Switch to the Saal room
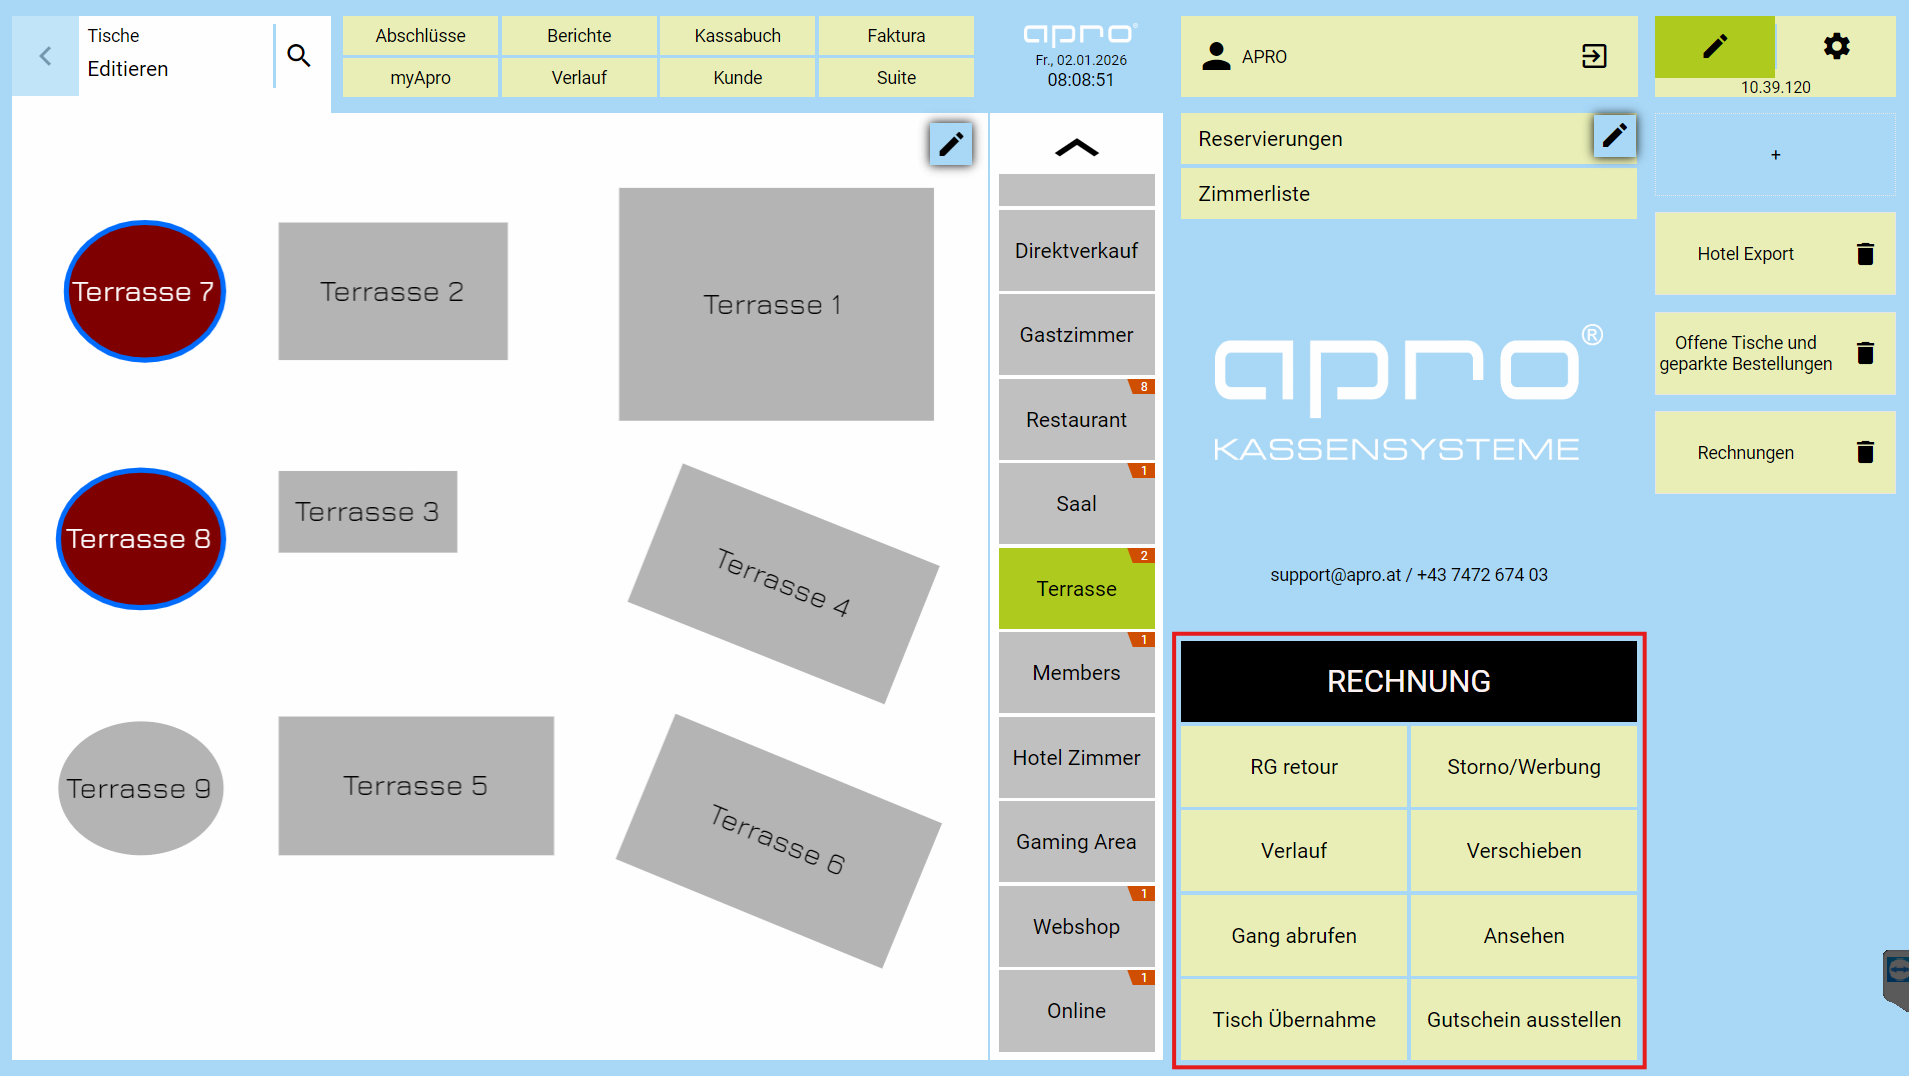This screenshot has width=1909, height=1076. point(1077,504)
